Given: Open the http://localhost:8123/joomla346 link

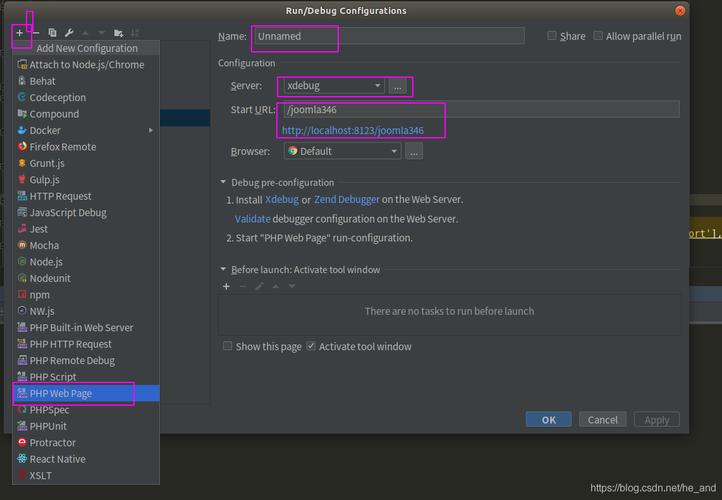Looking at the screenshot, I should [x=353, y=131].
